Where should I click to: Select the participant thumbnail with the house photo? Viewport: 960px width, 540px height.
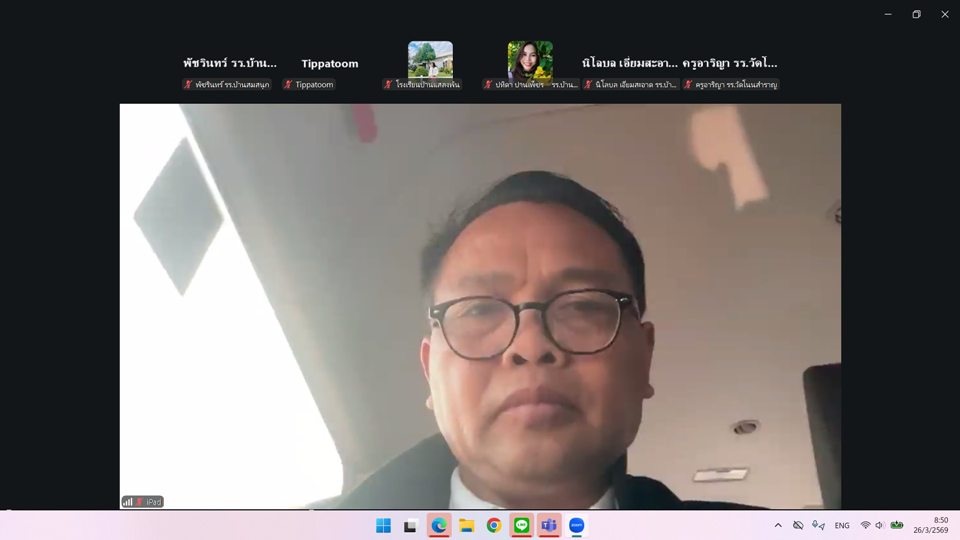pos(430,60)
